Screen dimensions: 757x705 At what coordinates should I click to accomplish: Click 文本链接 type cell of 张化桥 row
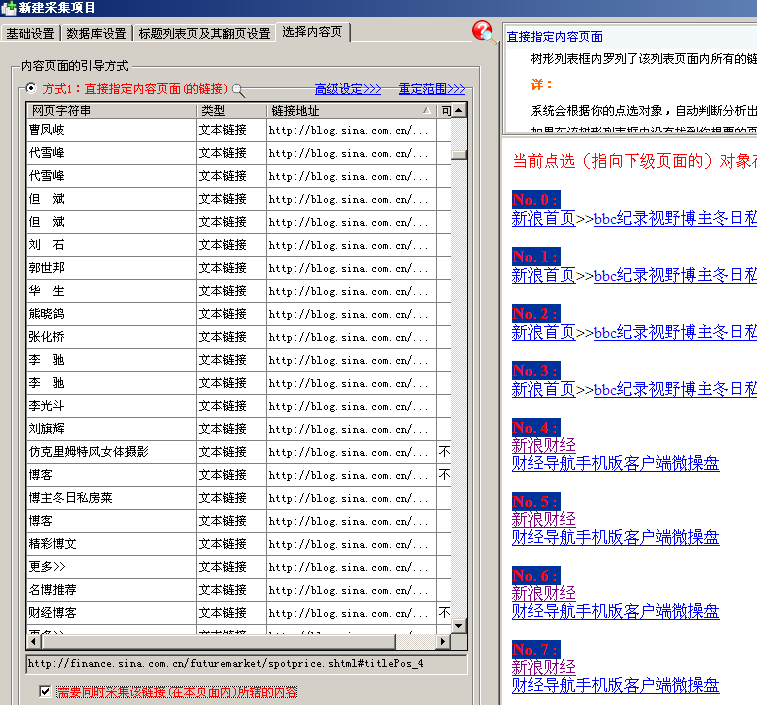tap(232, 337)
